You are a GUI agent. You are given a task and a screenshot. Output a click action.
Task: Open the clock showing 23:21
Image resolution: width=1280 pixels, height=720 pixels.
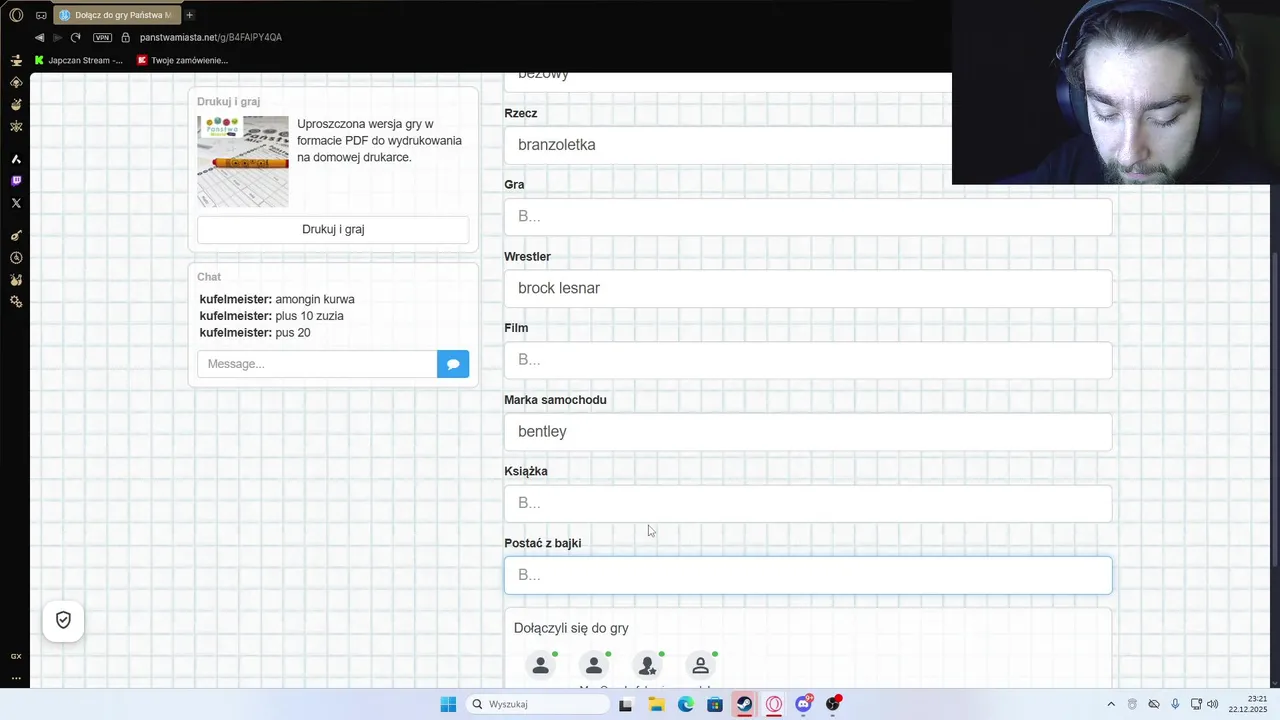pyautogui.click(x=1257, y=704)
